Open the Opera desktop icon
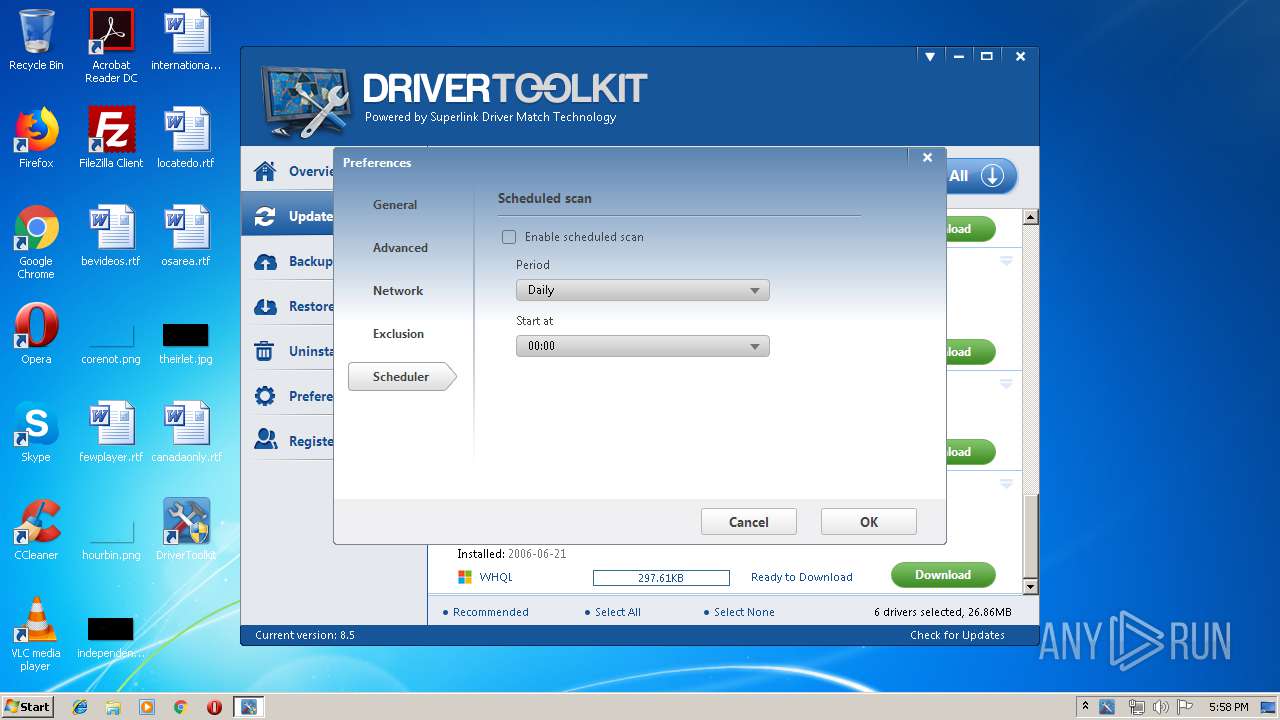Viewport: 1280px width, 720px height. click(x=36, y=334)
